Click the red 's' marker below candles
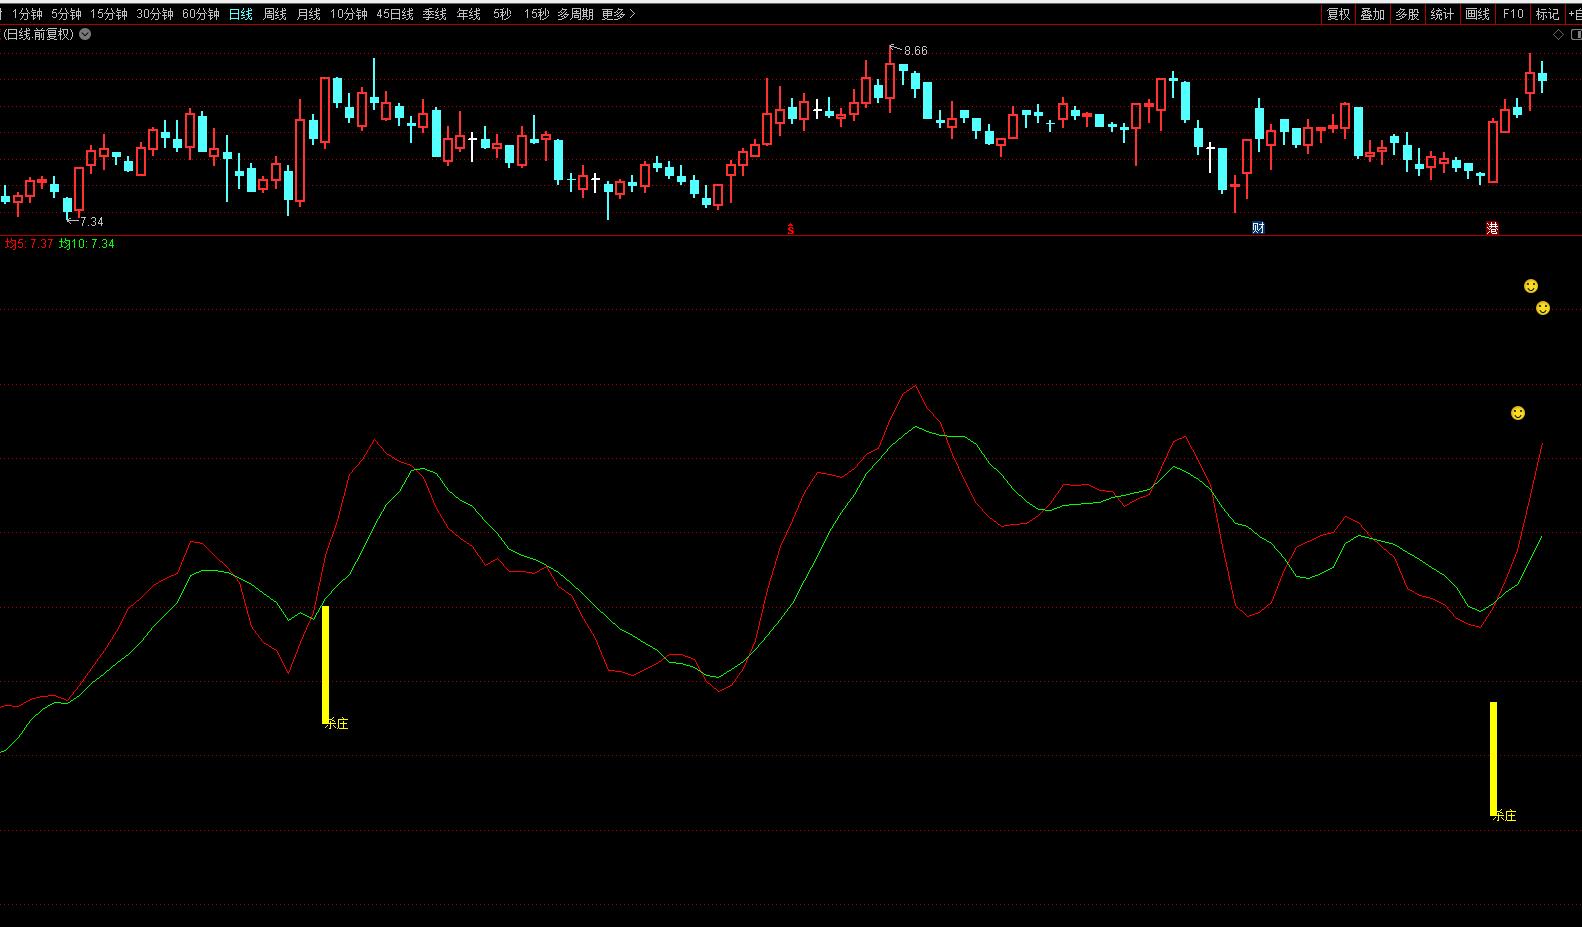 pyautogui.click(x=790, y=229)
